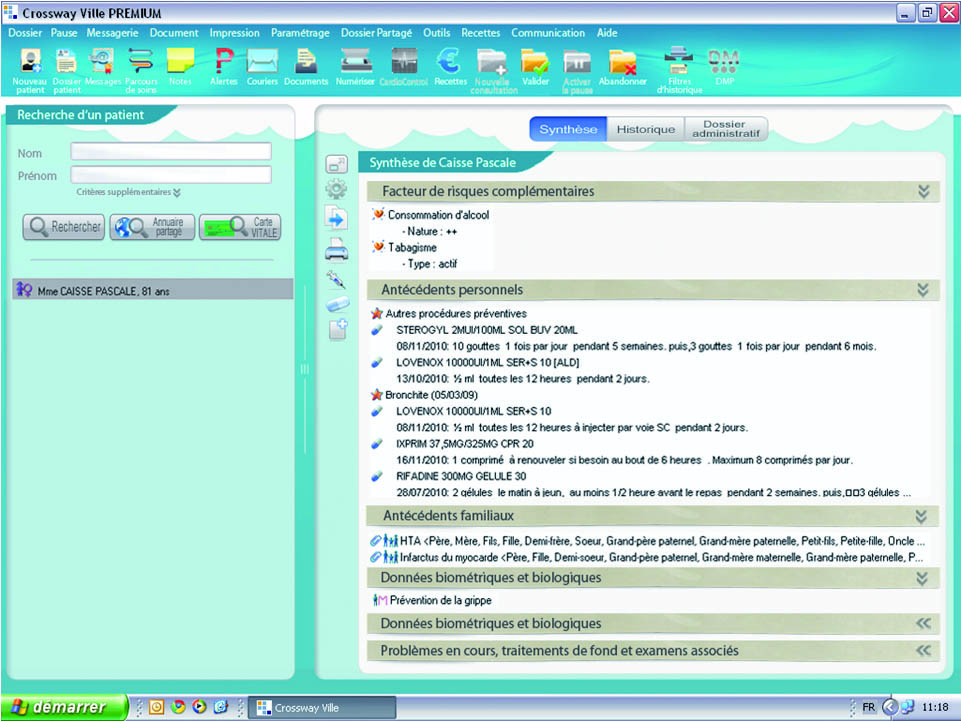Open the Messages toolbar icon

pyautogui.click(x=101, y=64)
